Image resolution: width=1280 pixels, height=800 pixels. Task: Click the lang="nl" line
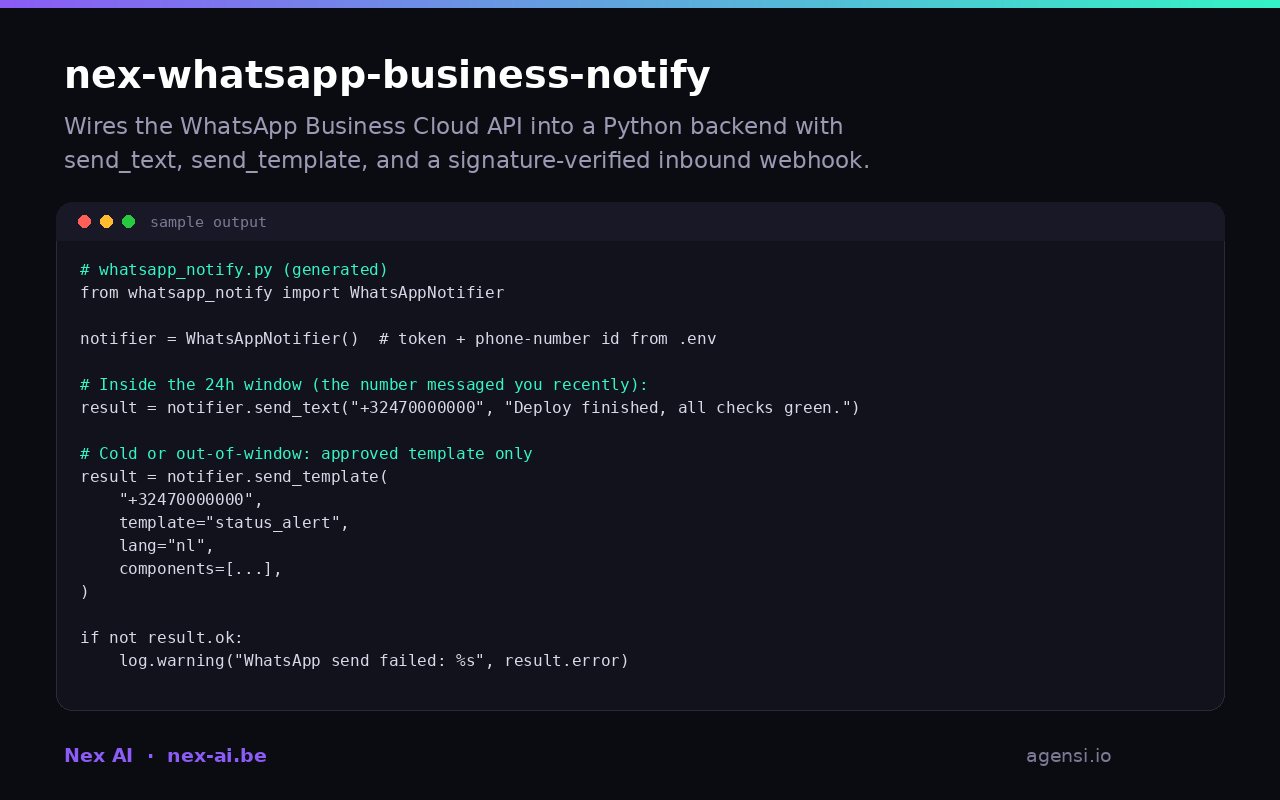coord(167,546)
